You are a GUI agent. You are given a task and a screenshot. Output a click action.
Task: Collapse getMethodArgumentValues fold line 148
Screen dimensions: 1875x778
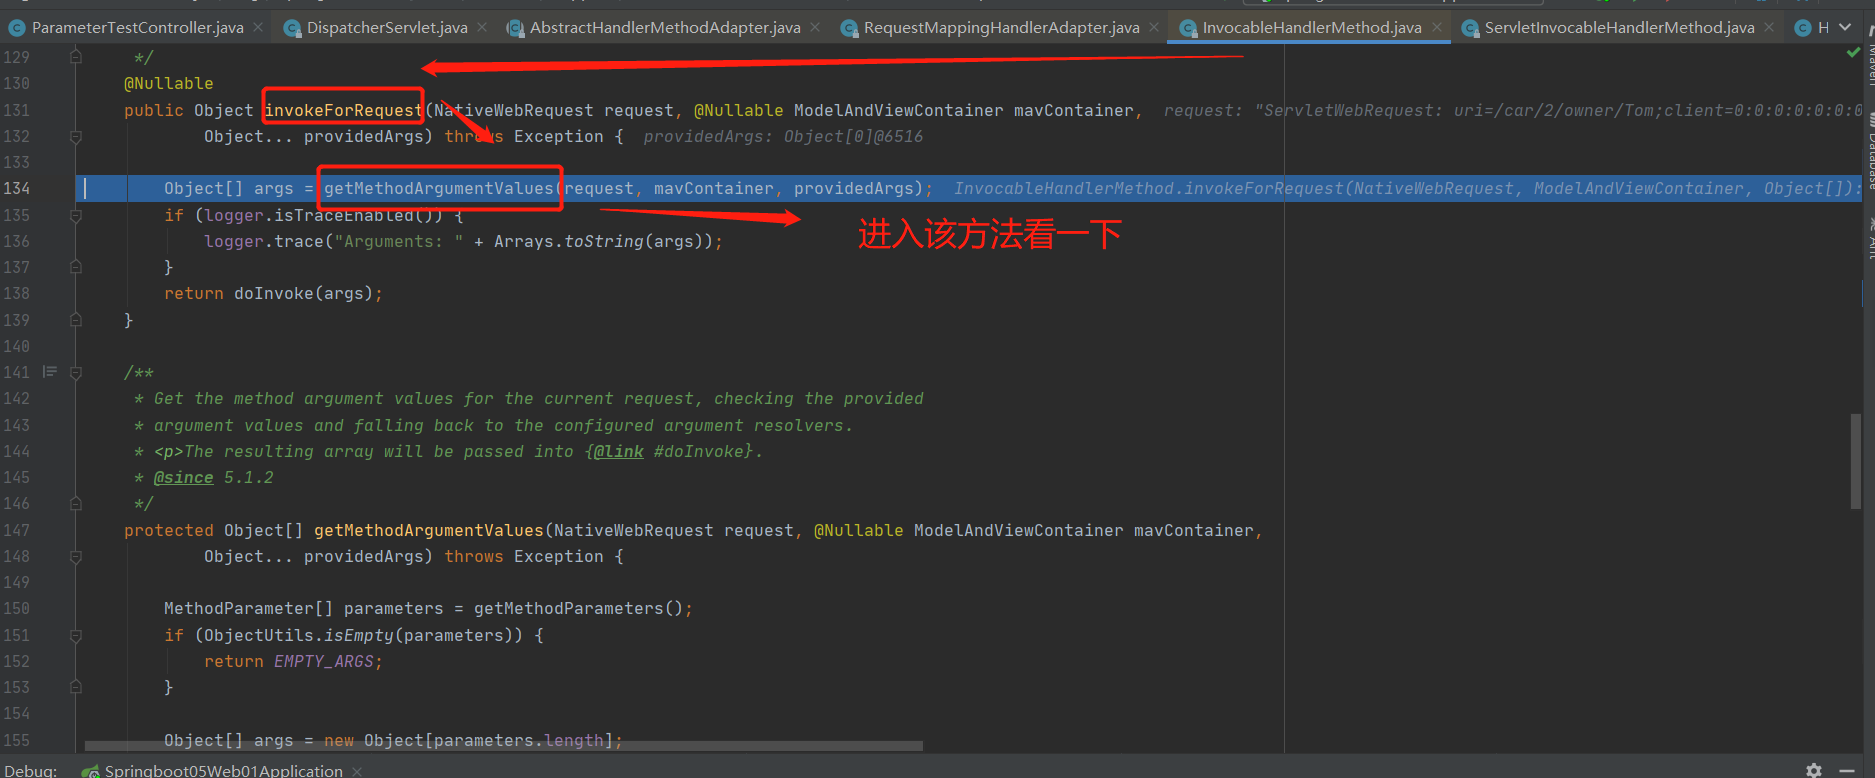click(x=76, y=556)
